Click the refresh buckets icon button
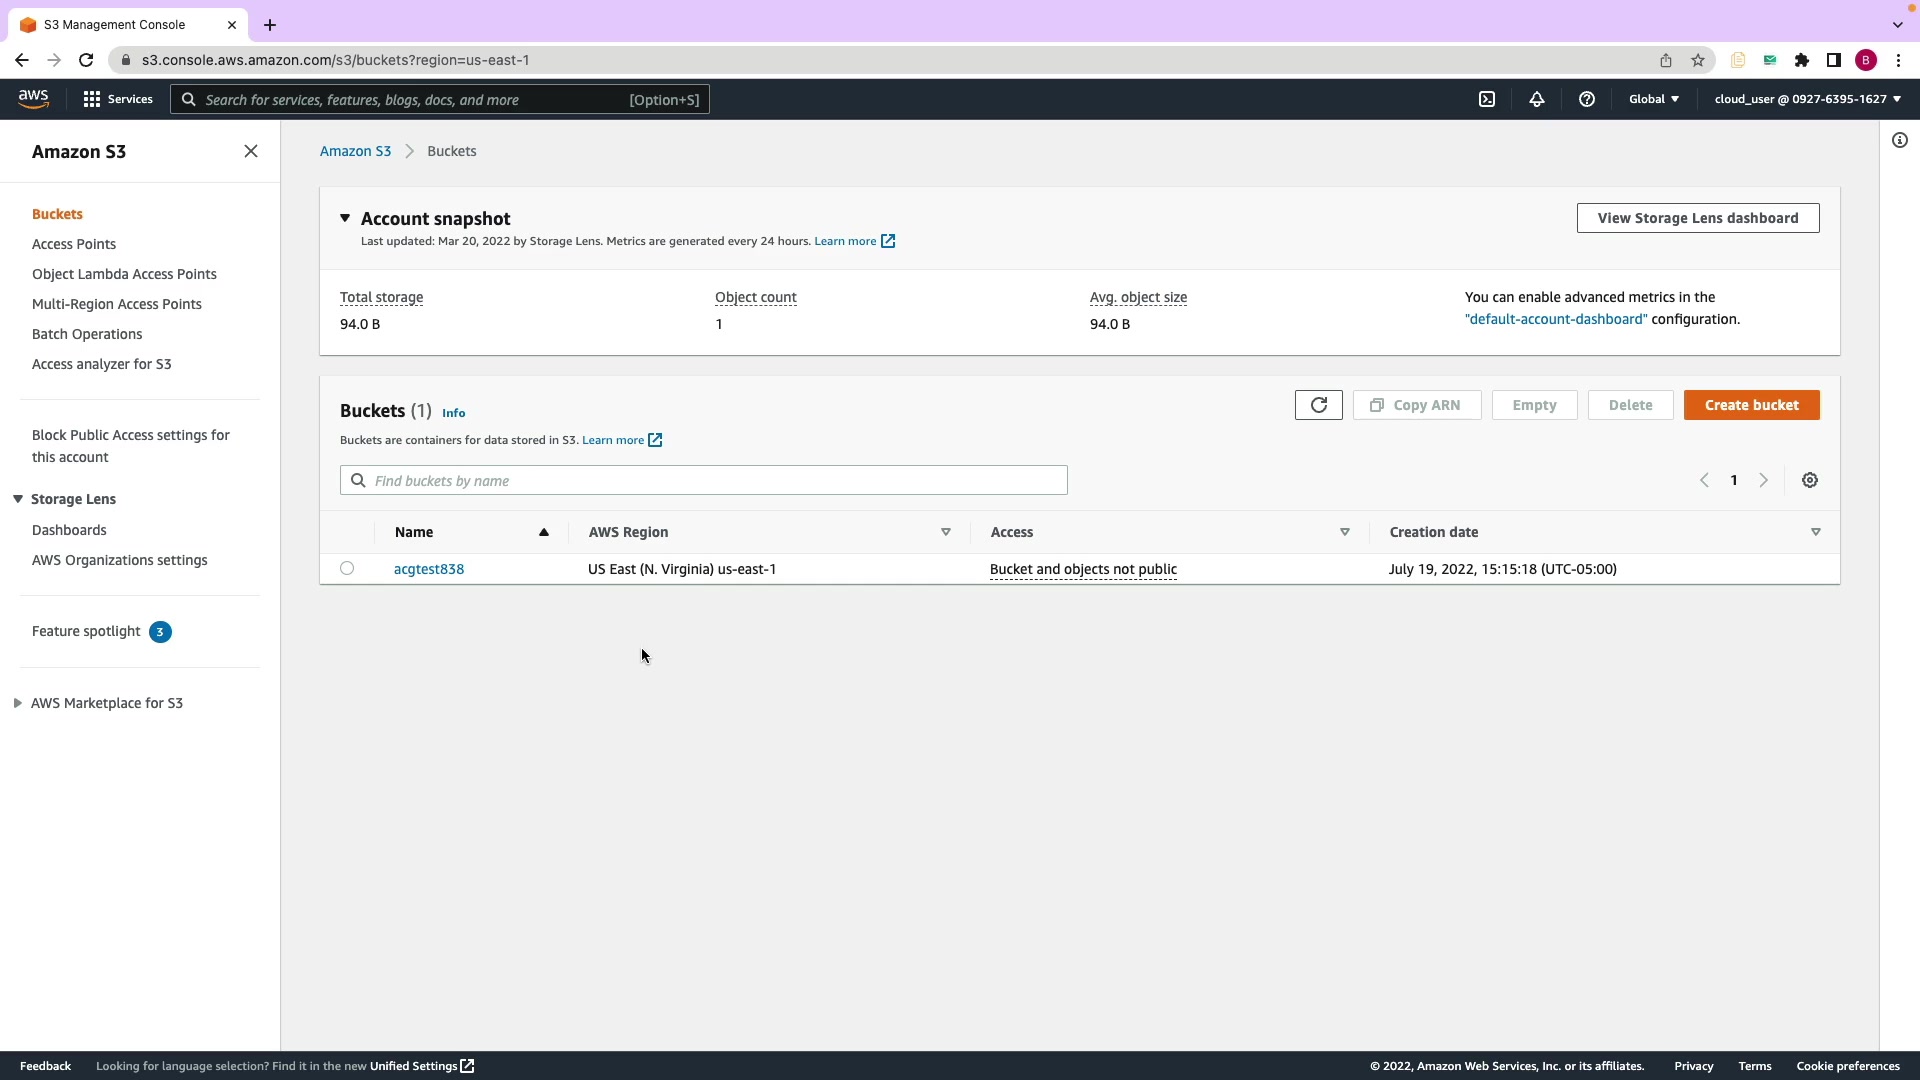1920x1080 pixels. (x=1318, y=405)
